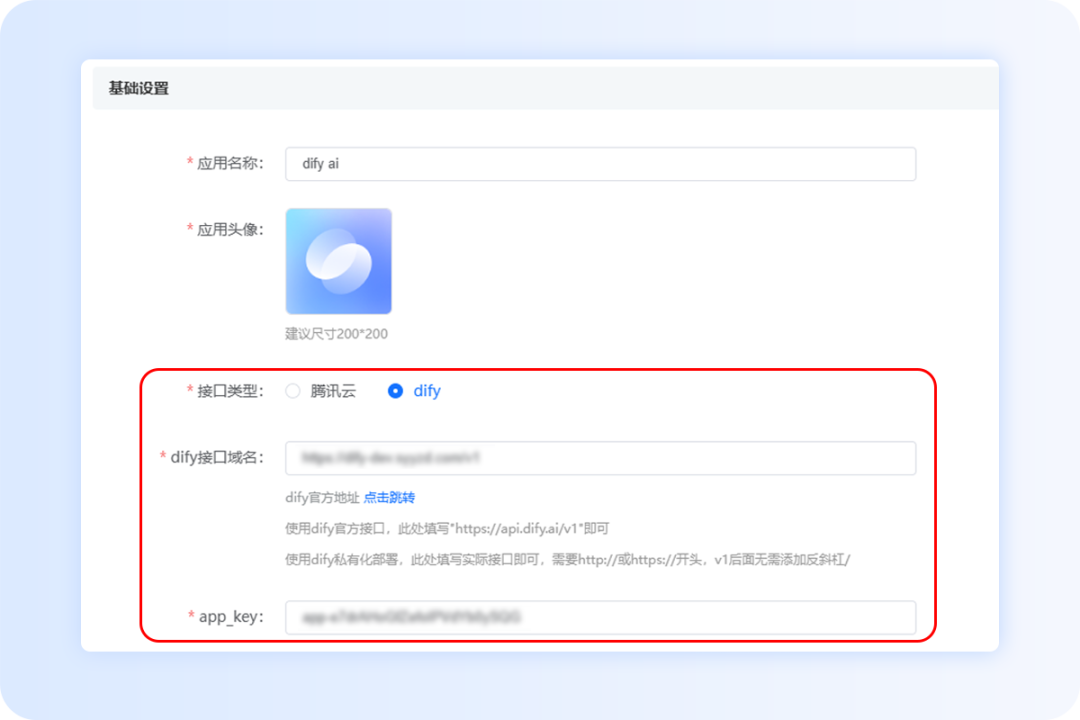The height and width of the screenshot is (720, 1080).
Task: Select the 腾讯云 interface type radio button
Action: [292, 391]
